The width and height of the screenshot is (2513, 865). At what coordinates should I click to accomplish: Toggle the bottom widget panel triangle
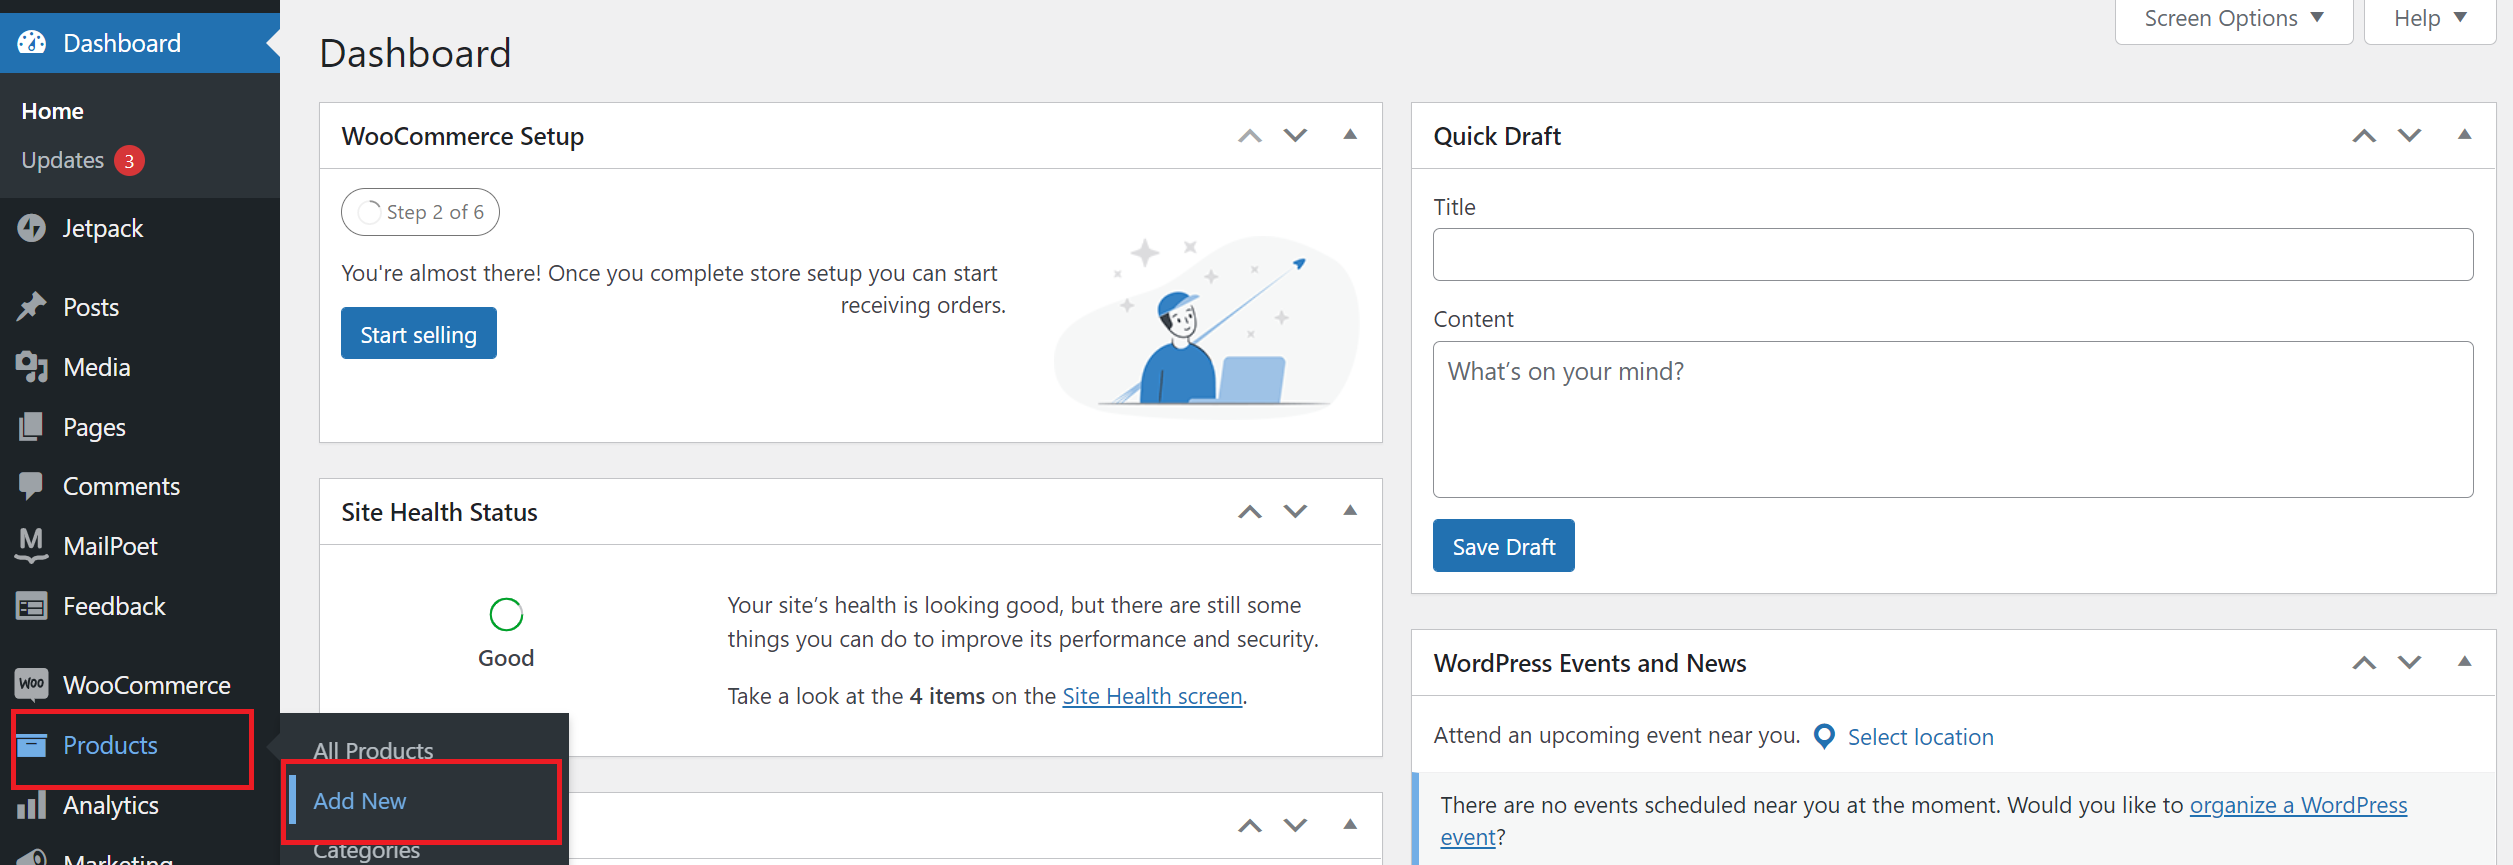1350,825
